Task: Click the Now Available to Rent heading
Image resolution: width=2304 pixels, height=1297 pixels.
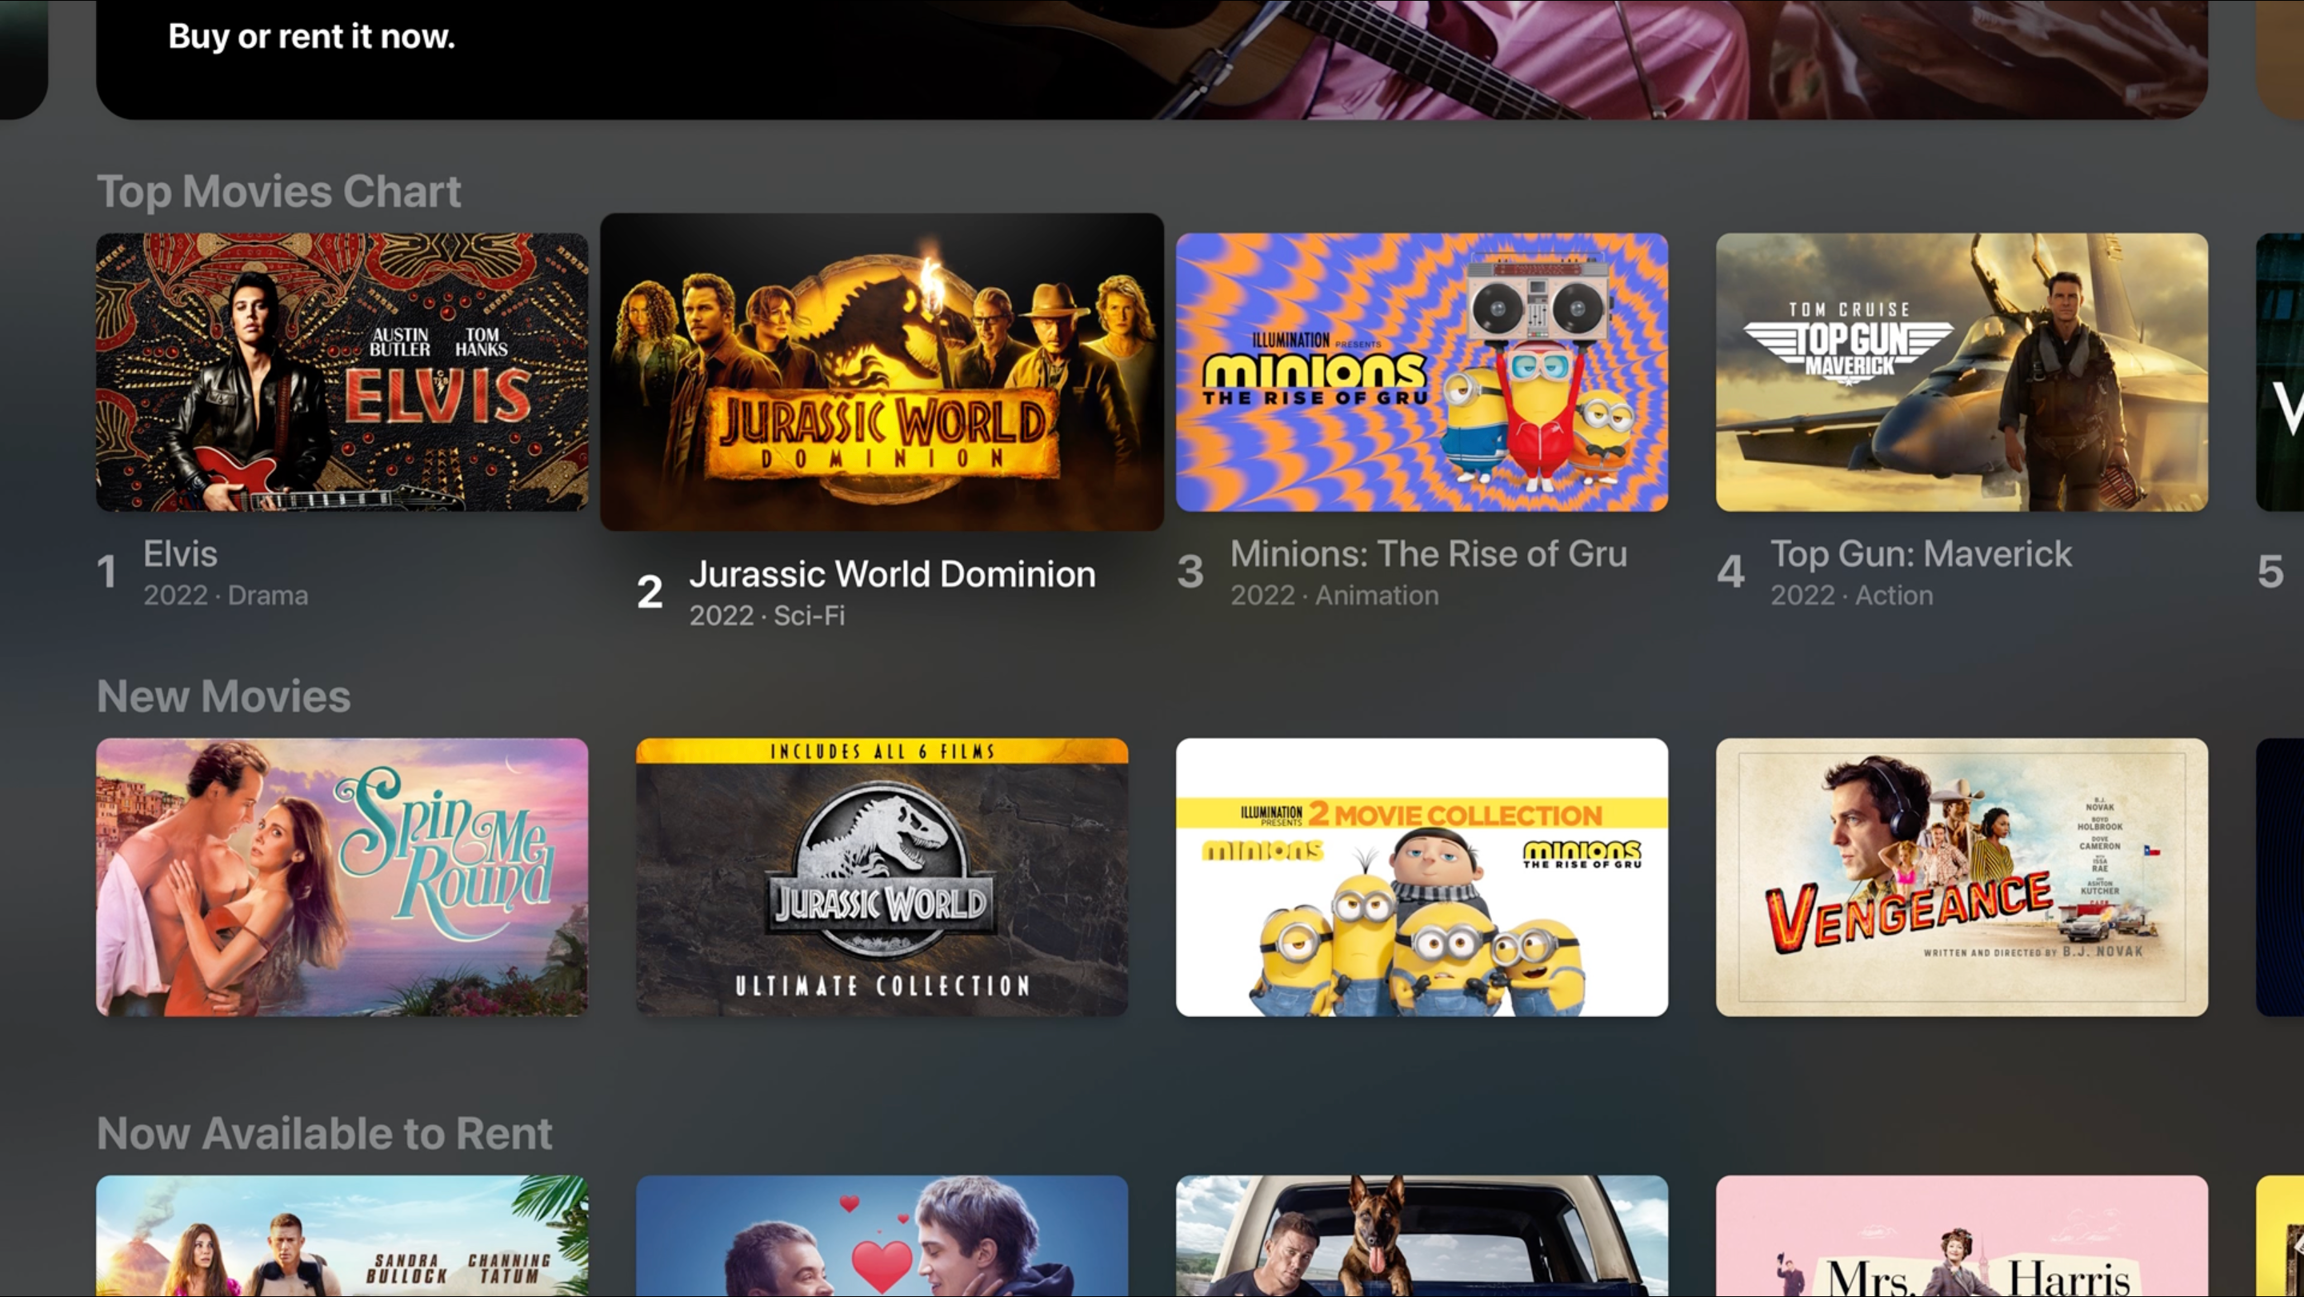Action: pos(324,1133)
